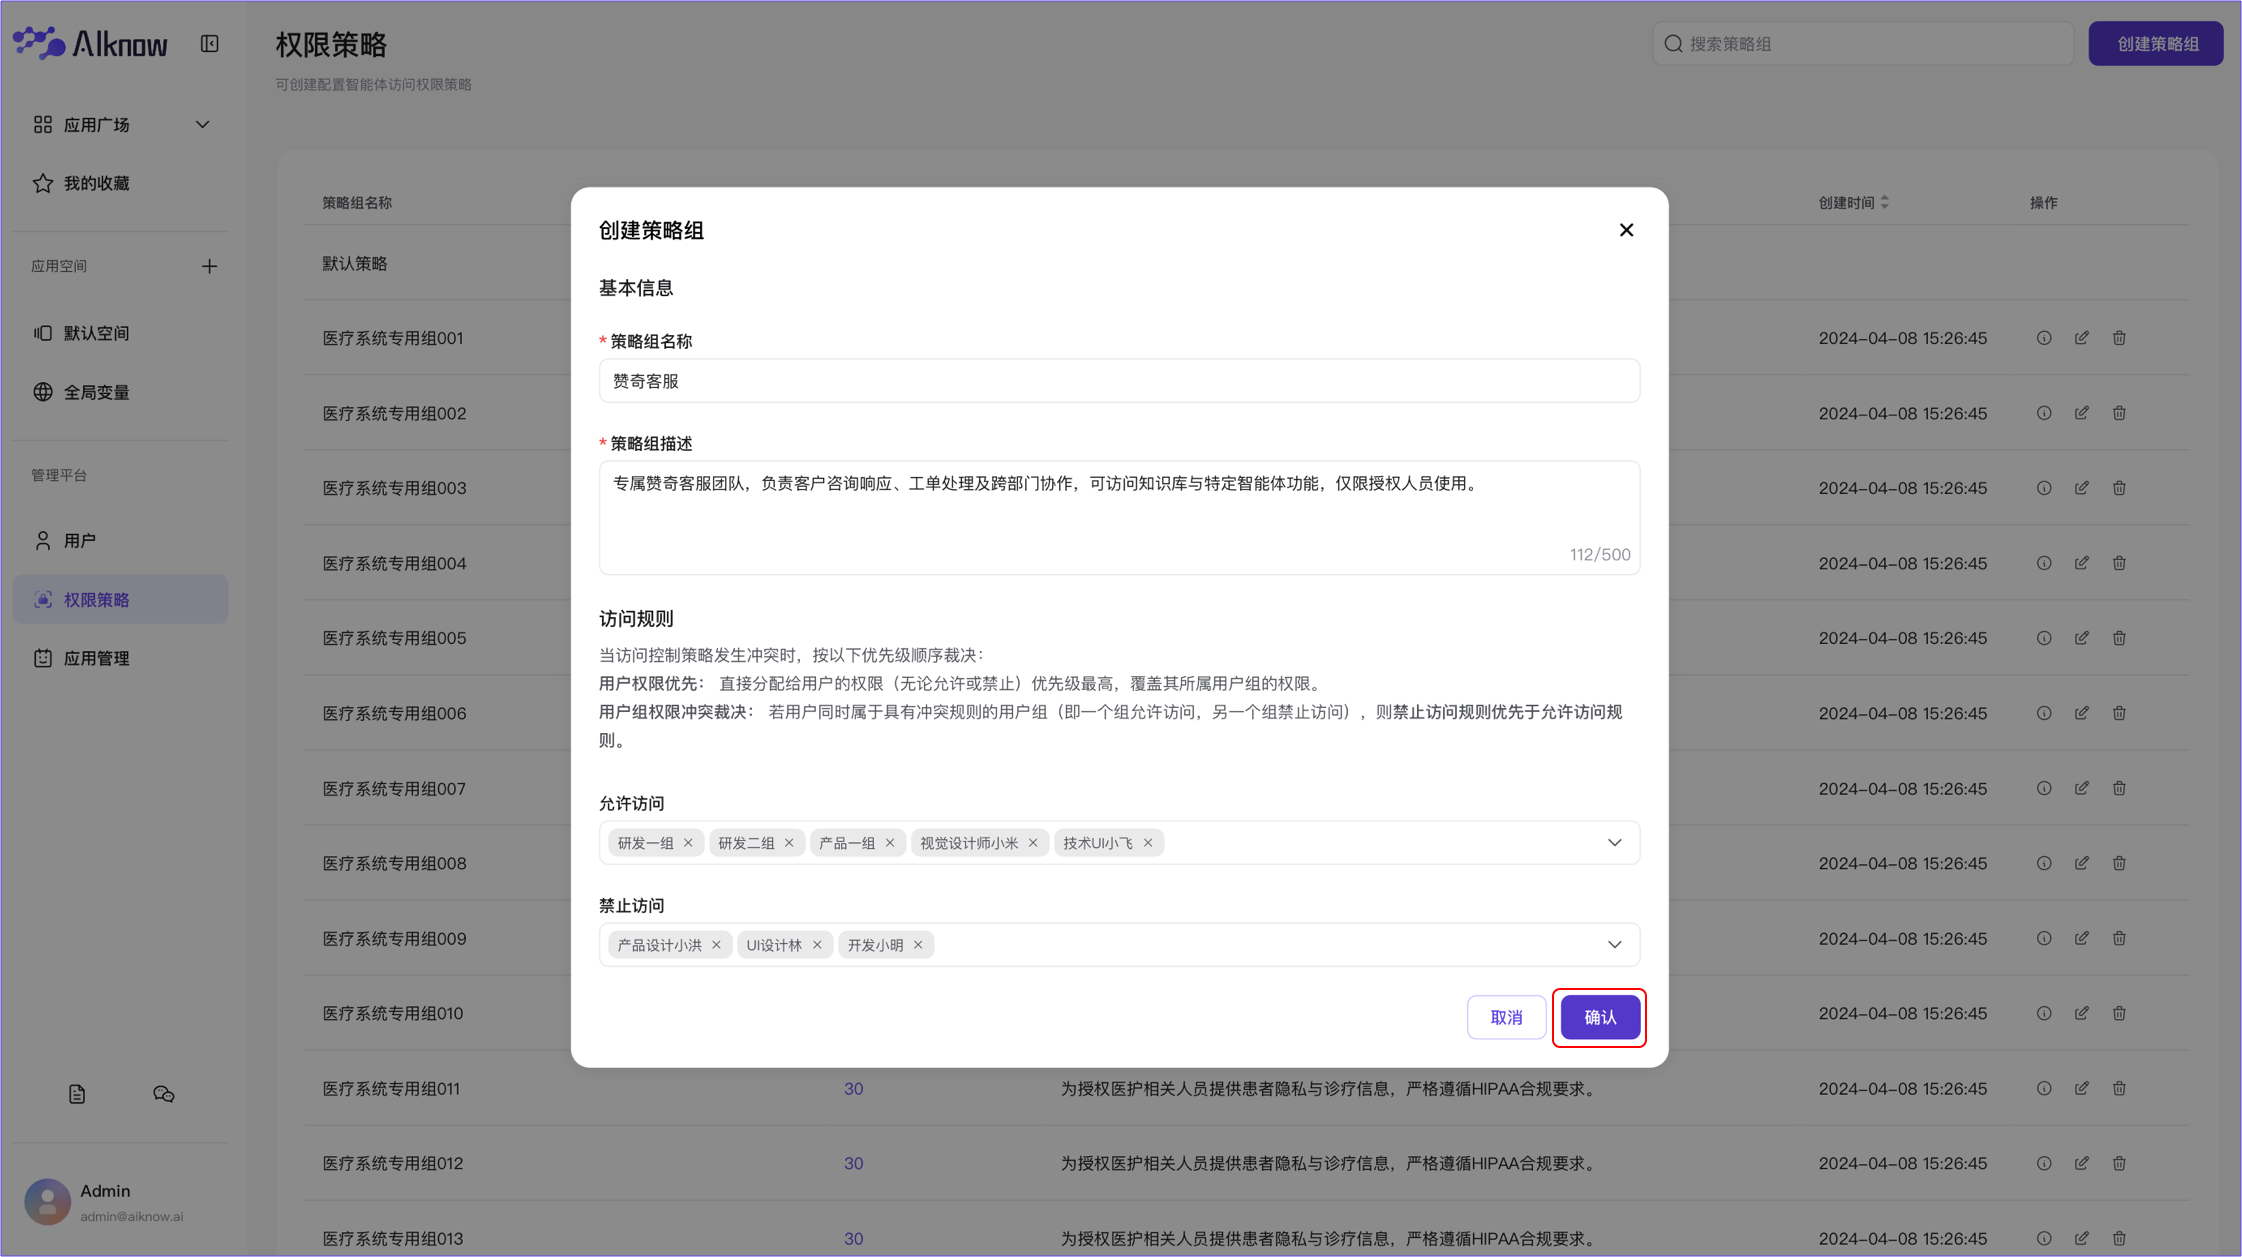Expand the 应用广场 menu chevron
This screenshot has height=1257, width=2242.
(203, 125)
